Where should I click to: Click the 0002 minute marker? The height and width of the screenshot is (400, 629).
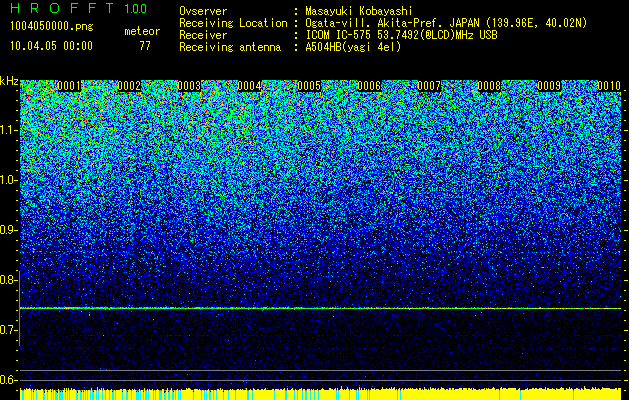(x=129, y=86)
